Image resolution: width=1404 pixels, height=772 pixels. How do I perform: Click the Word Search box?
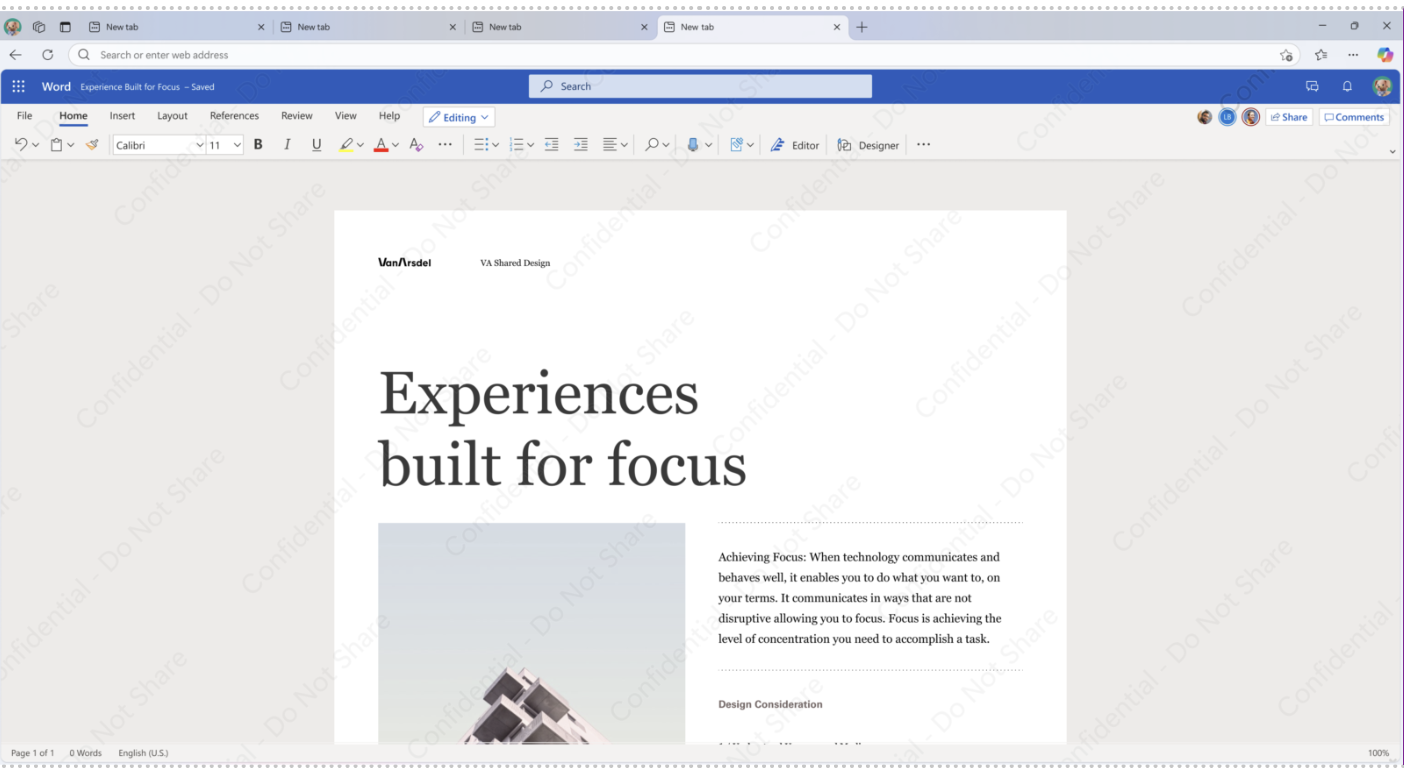(700, 87)
